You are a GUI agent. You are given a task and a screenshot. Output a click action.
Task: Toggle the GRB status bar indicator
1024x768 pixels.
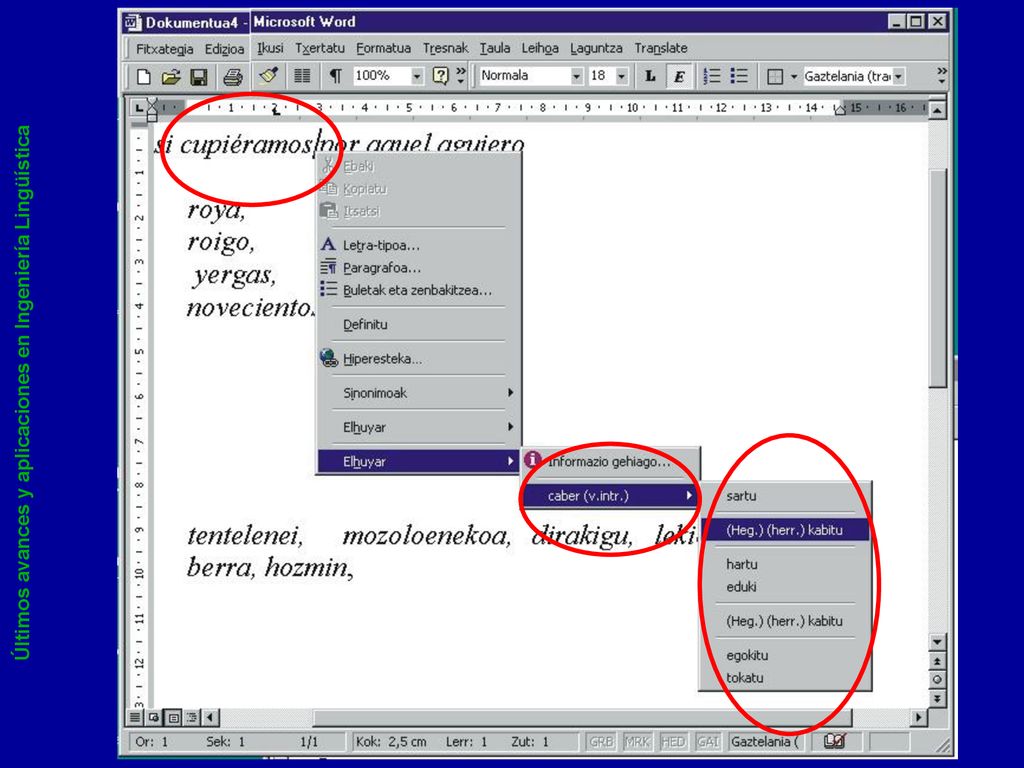tap(601, 742)
